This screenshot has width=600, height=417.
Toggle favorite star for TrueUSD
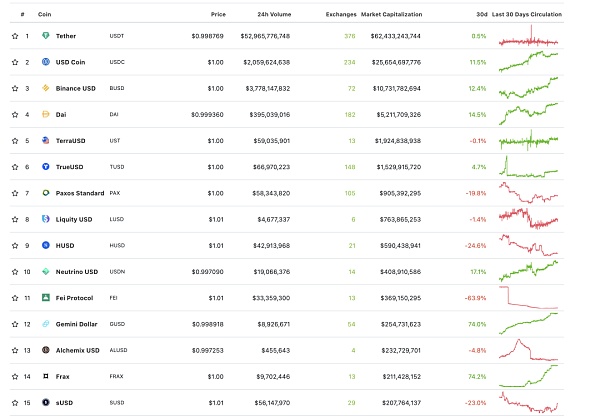pyautogui.click(x=15, y=167)
